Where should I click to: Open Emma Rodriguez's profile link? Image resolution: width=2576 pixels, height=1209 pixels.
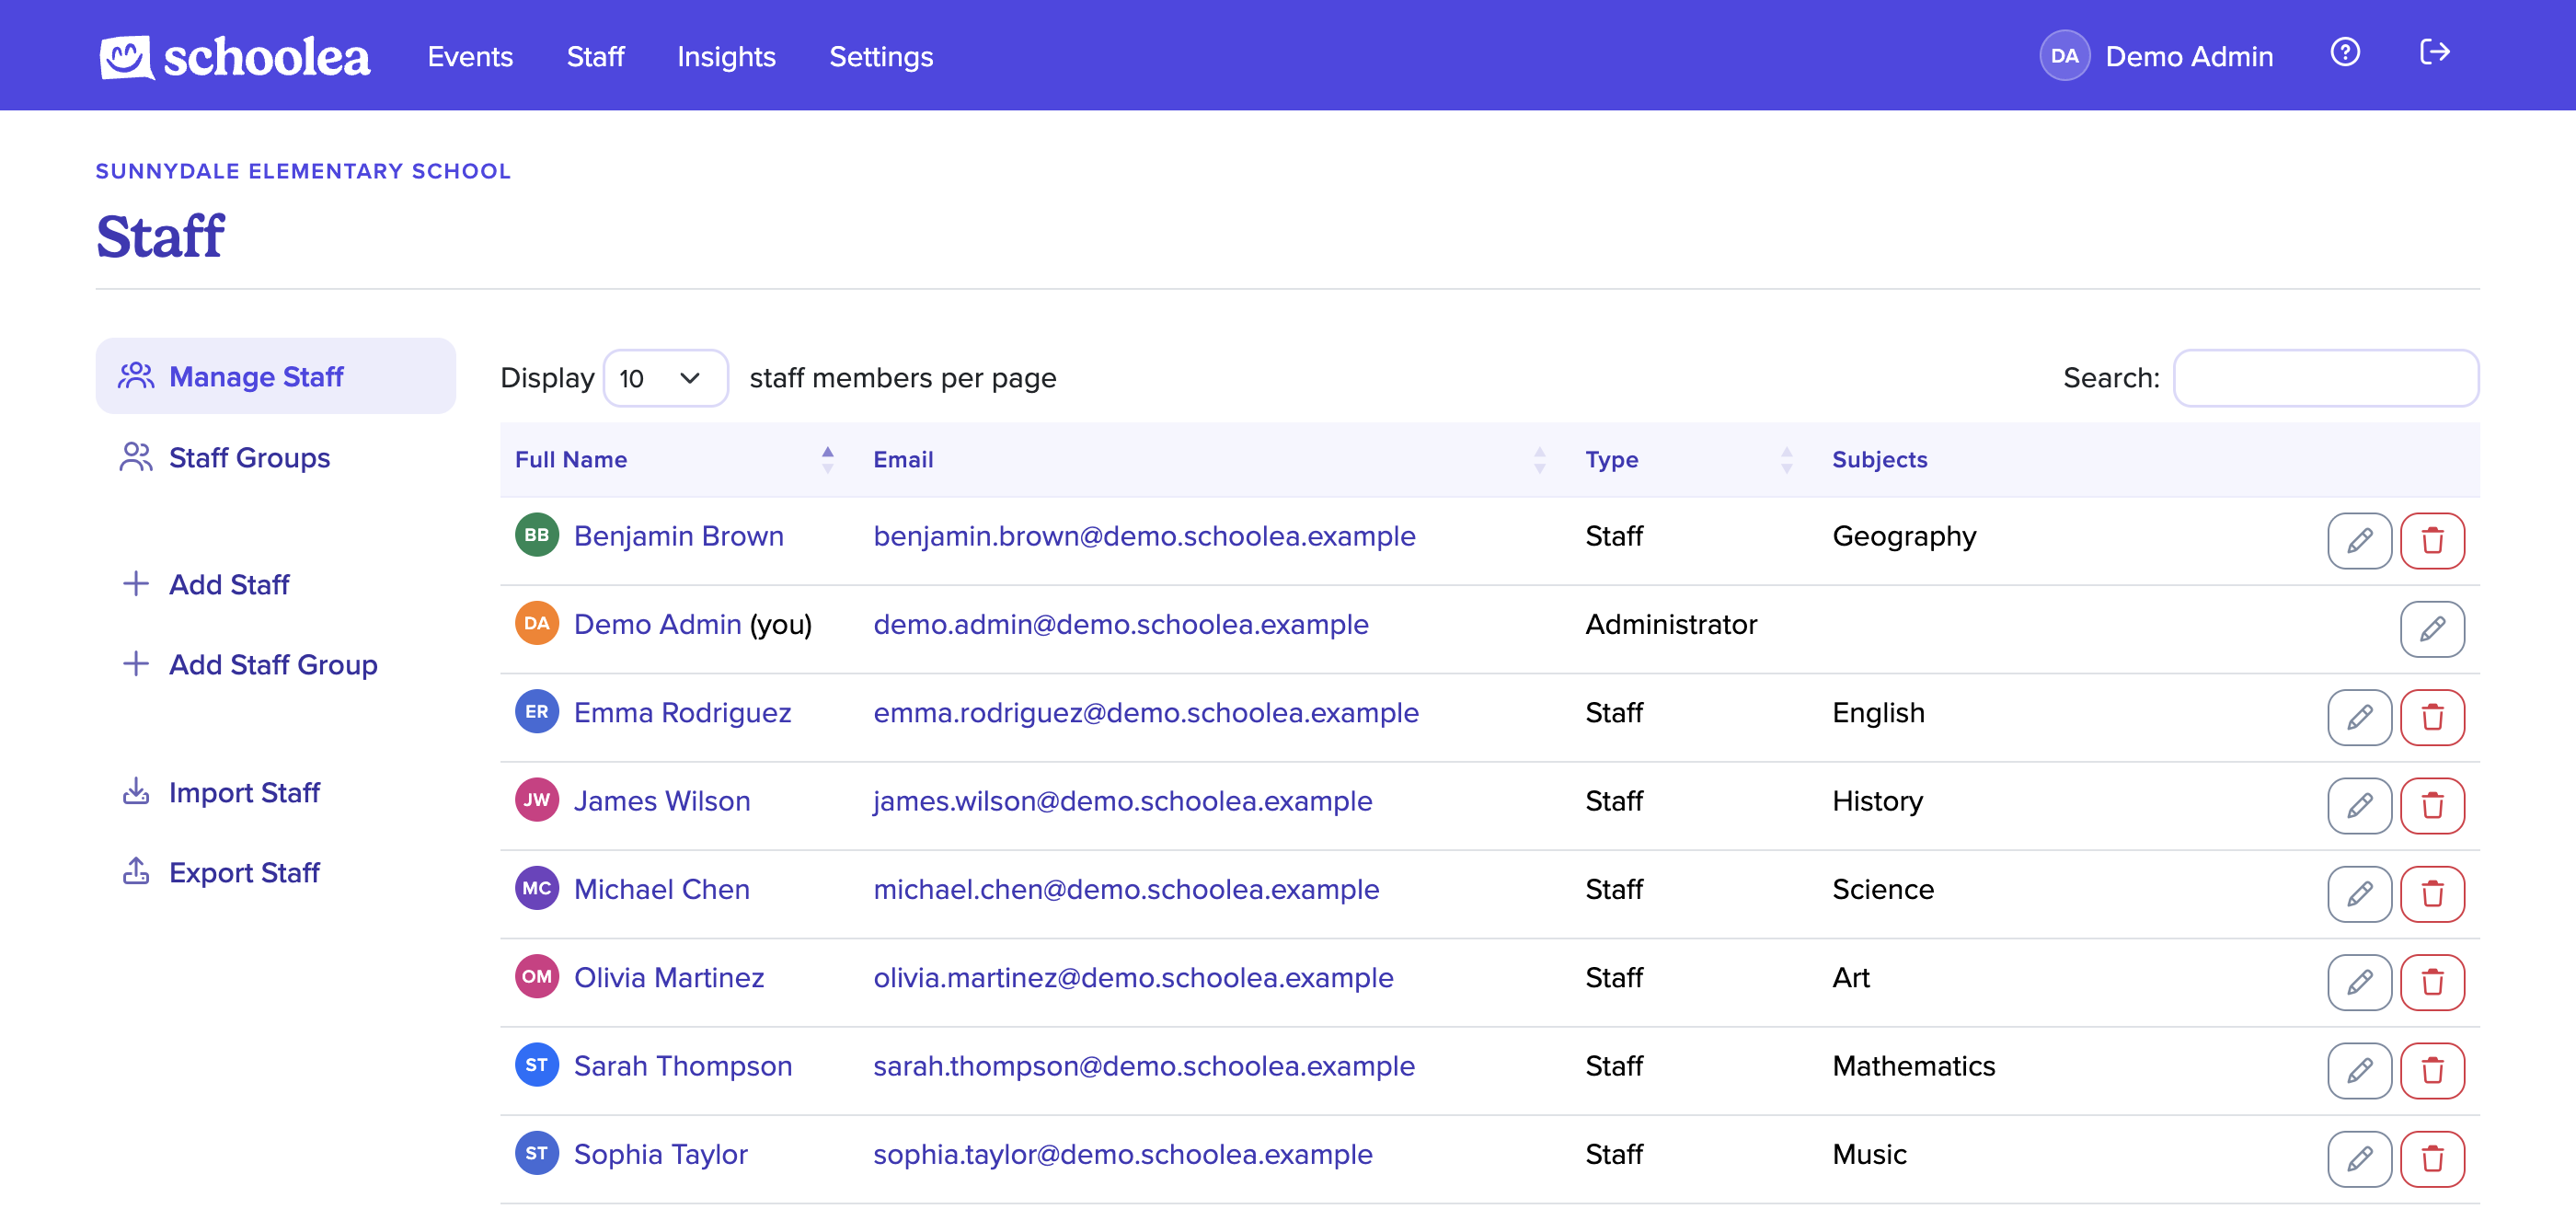[683, 713]
